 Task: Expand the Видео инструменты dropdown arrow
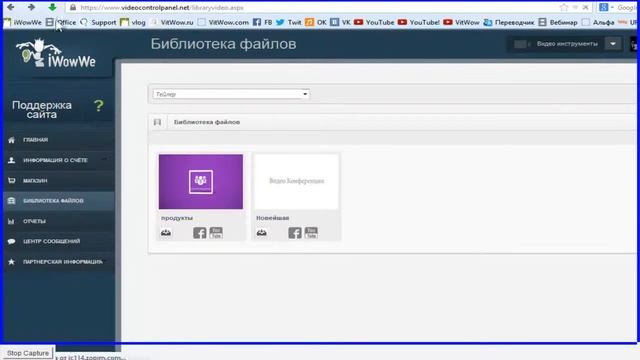[x=613, y=44]
